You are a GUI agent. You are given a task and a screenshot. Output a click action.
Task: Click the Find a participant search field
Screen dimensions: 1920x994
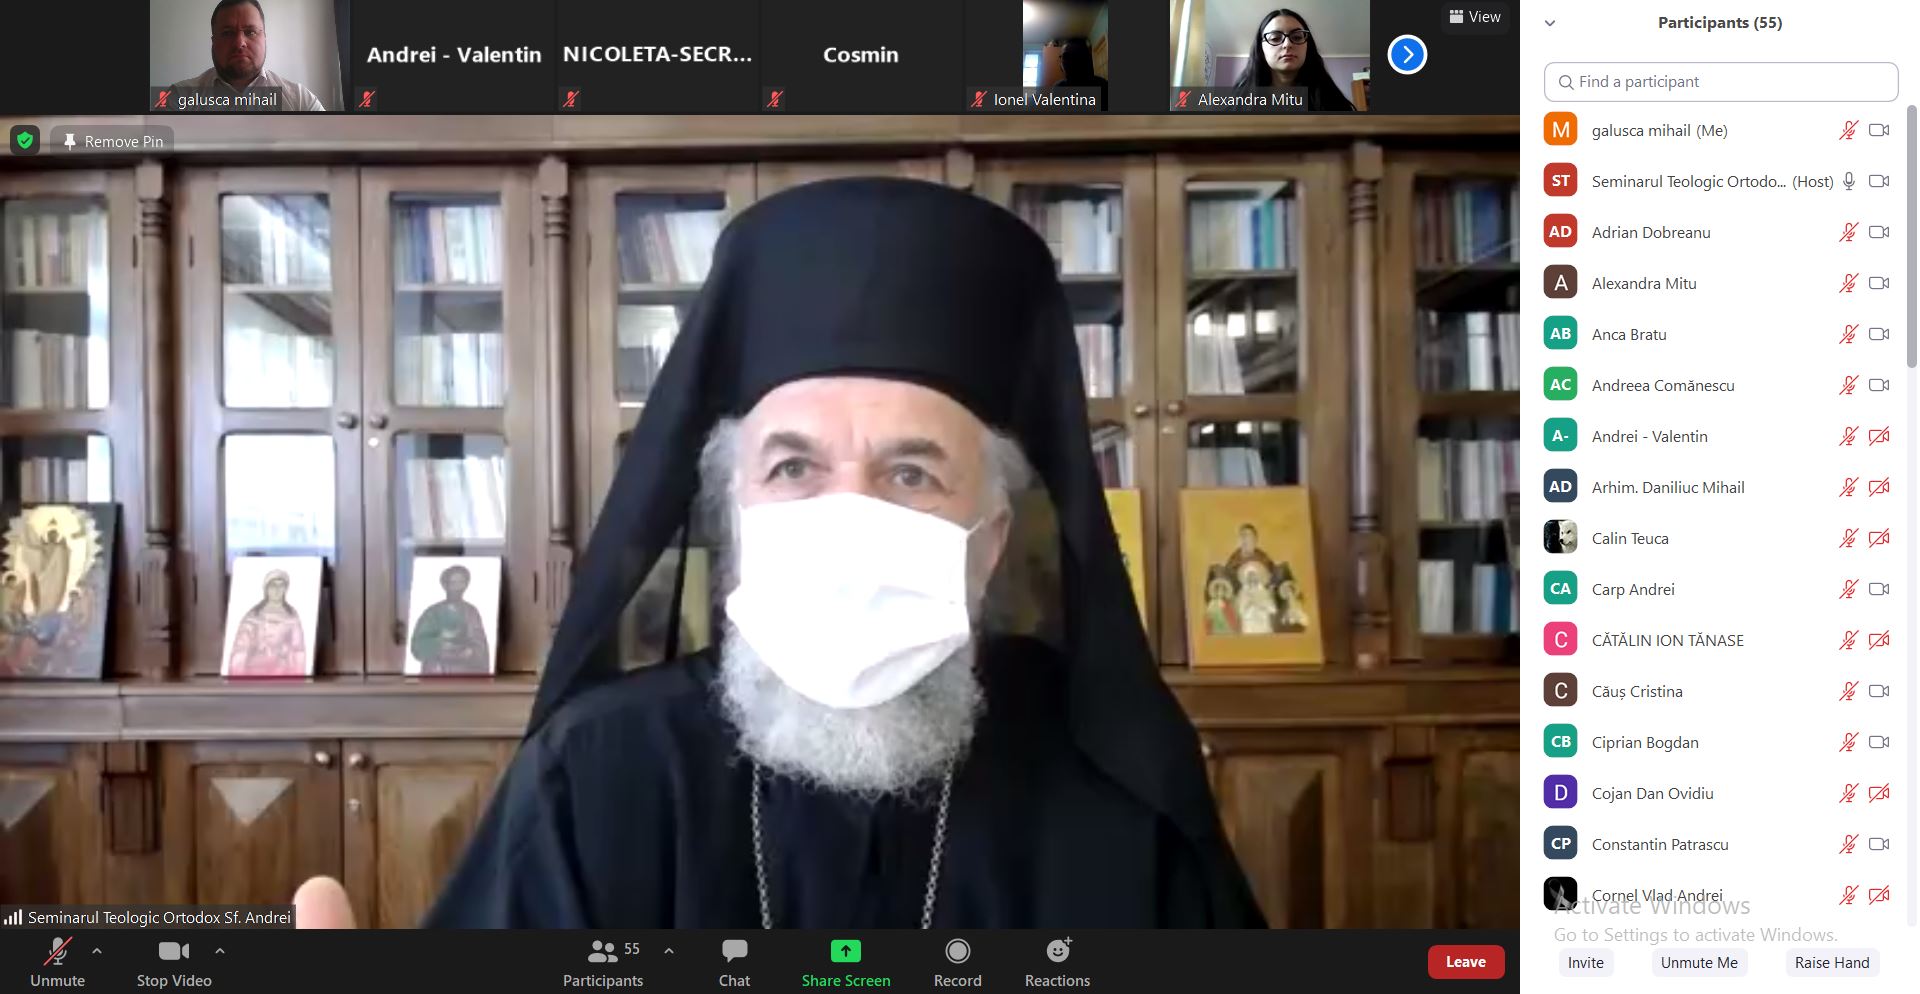1720,82
